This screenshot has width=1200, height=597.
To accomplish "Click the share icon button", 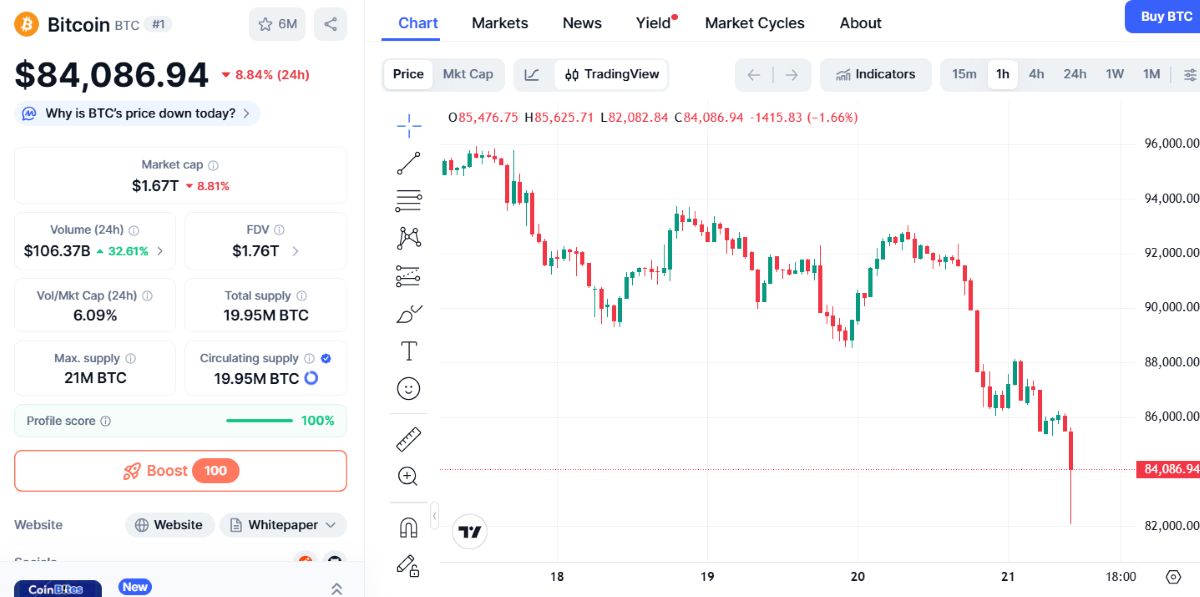I will [330, 24].
